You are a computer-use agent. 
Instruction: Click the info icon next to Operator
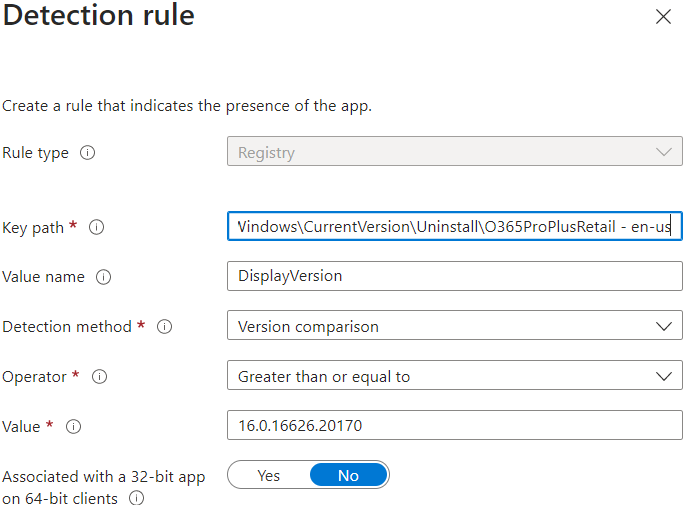[x=99, y=377]
